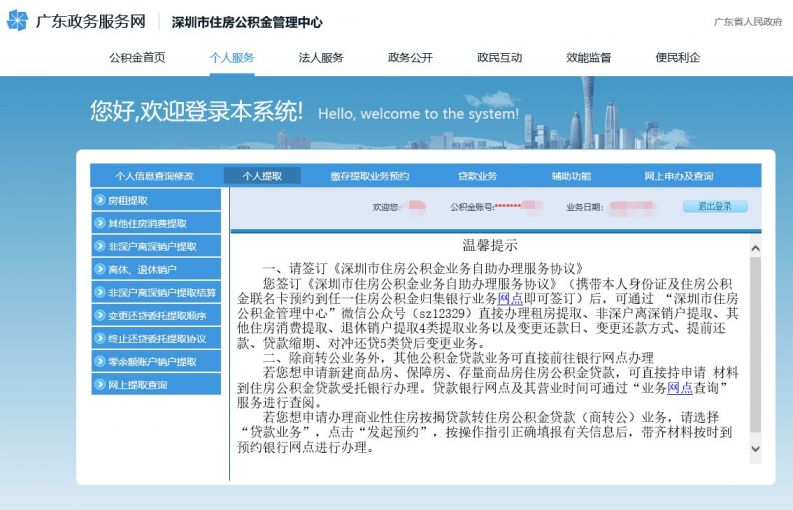The image size is (793, 510).
Task: Open the 公积金首页 navigation item
Action: click(137, 58)
